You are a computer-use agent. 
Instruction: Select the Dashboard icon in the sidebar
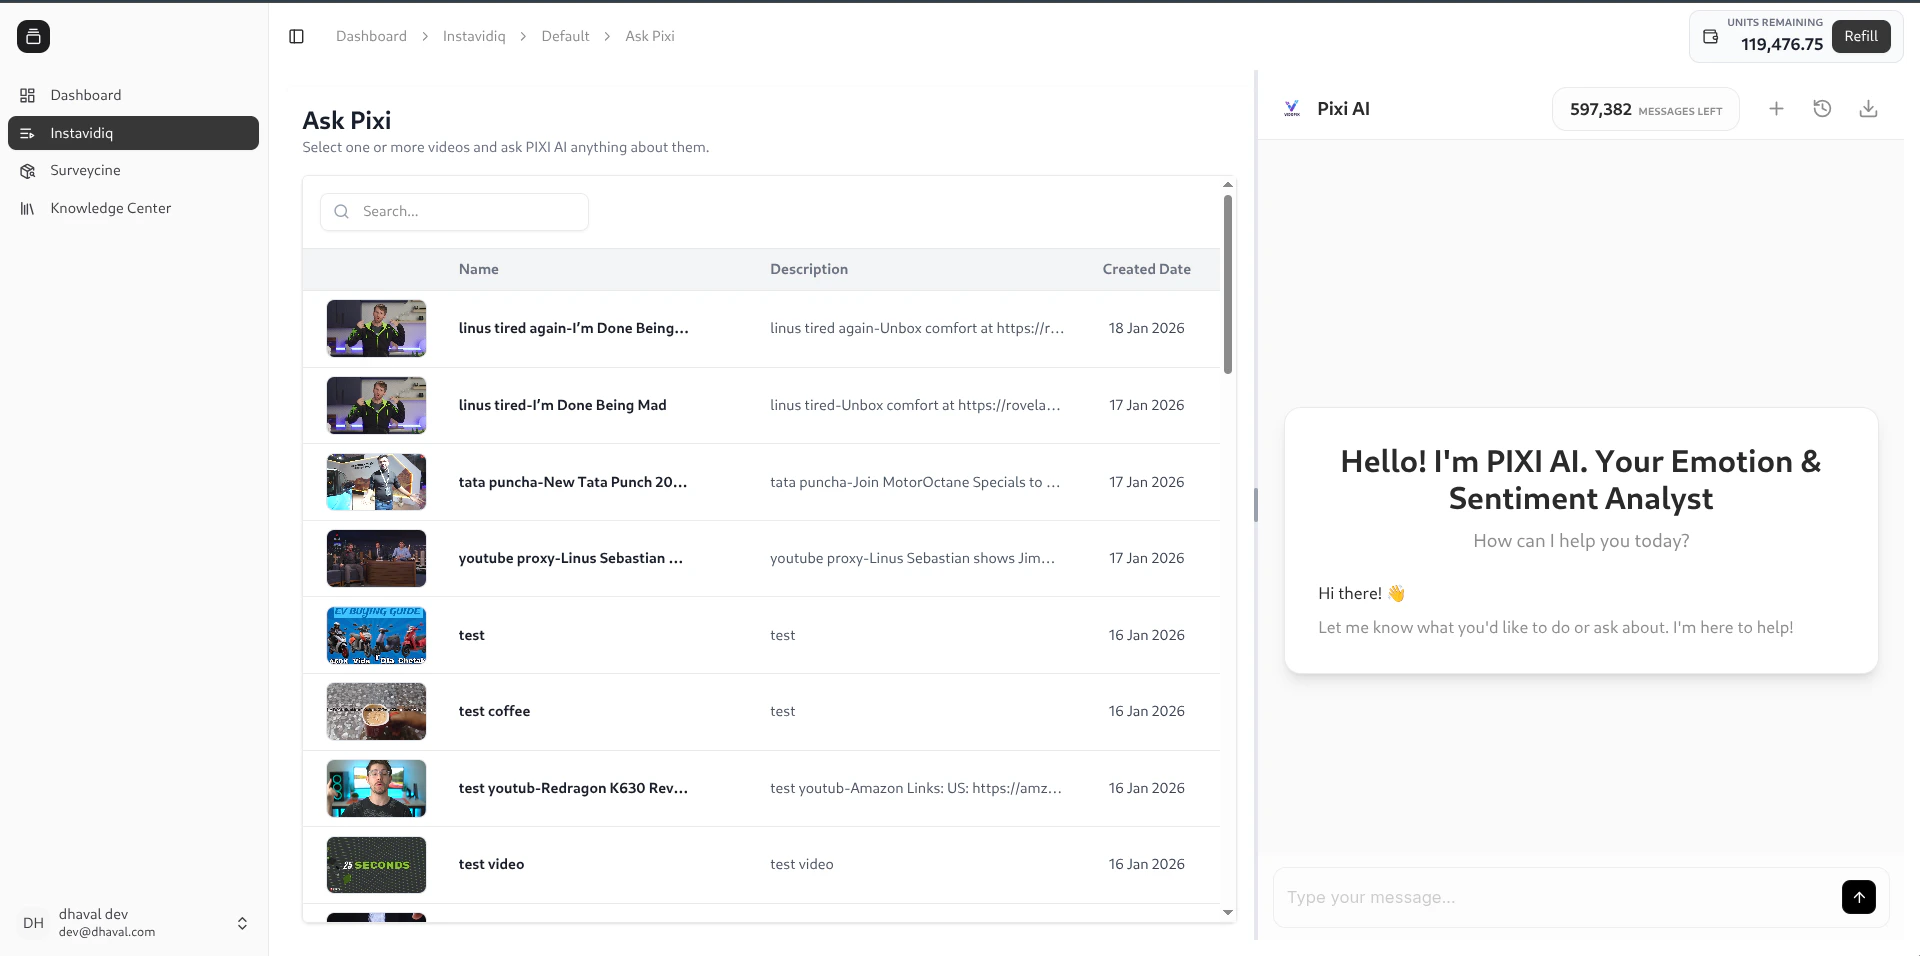click(27, 95)
